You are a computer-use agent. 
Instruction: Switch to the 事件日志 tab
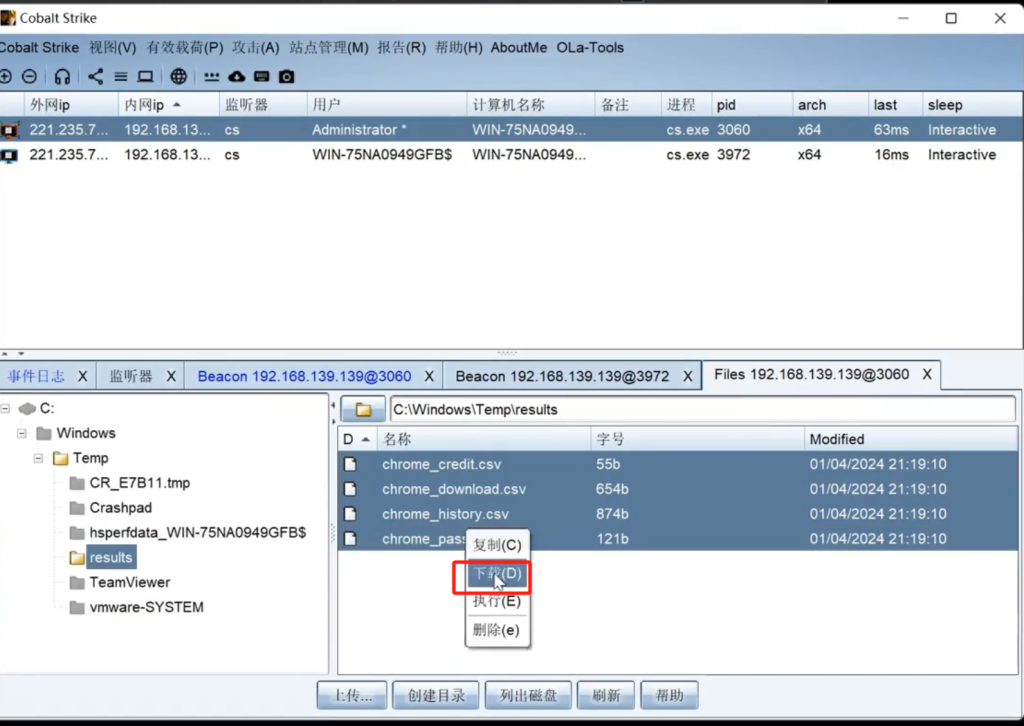coord(36,376)
